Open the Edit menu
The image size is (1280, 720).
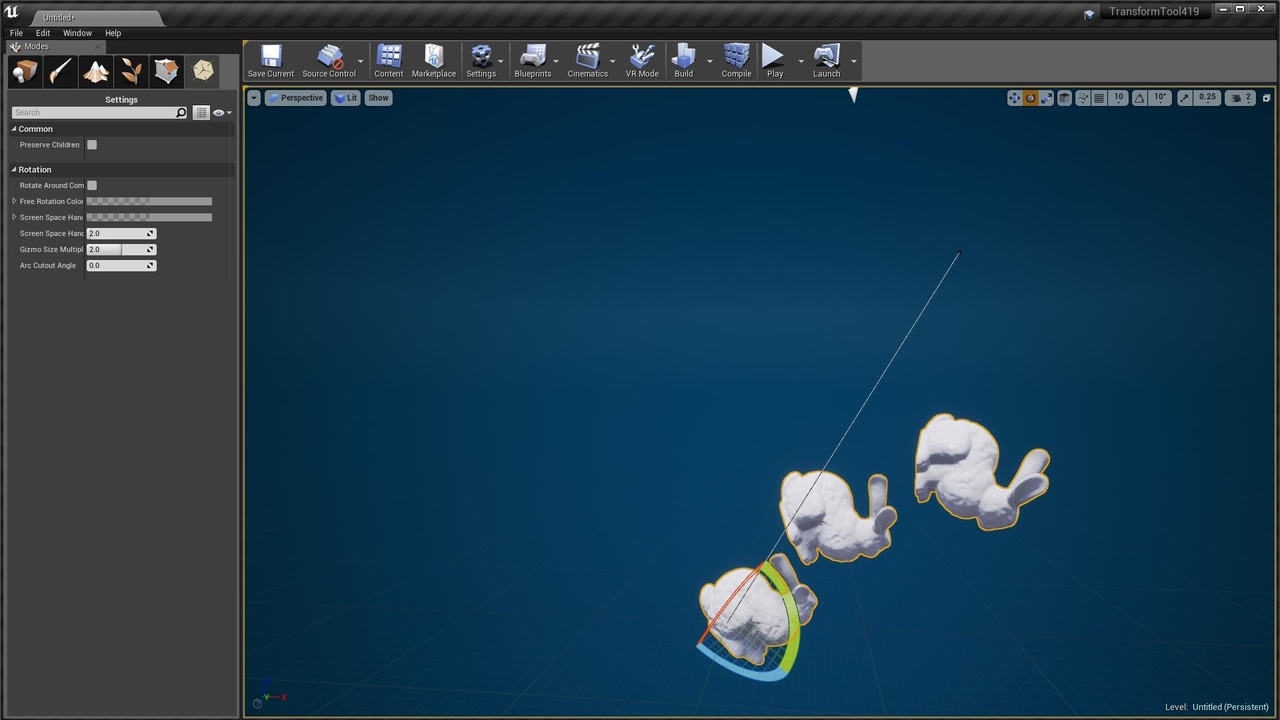pos(43,33)
